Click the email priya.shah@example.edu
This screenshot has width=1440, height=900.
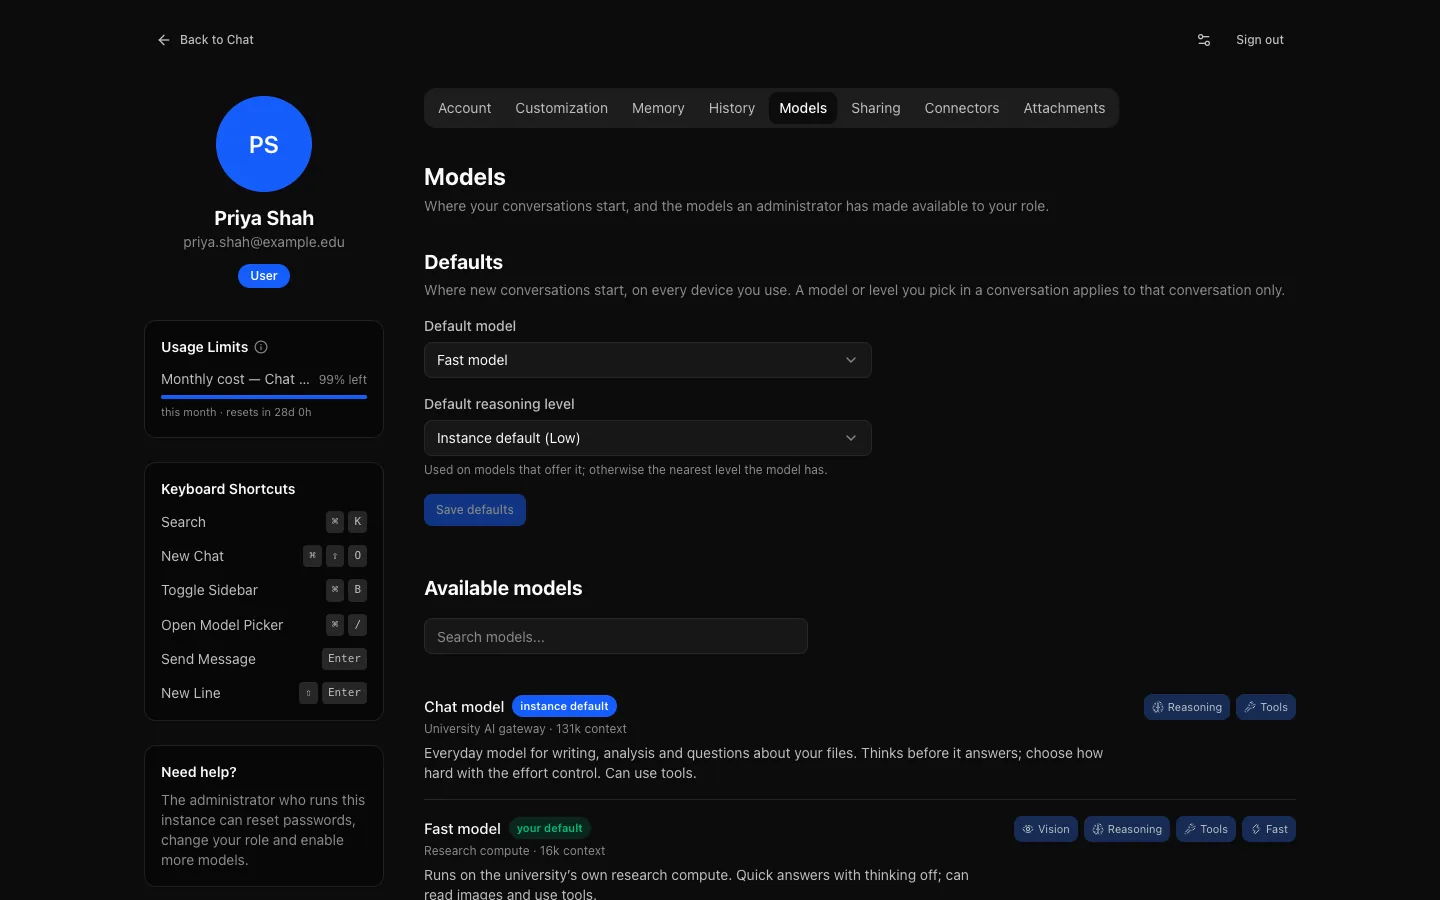tap(264, 242)
